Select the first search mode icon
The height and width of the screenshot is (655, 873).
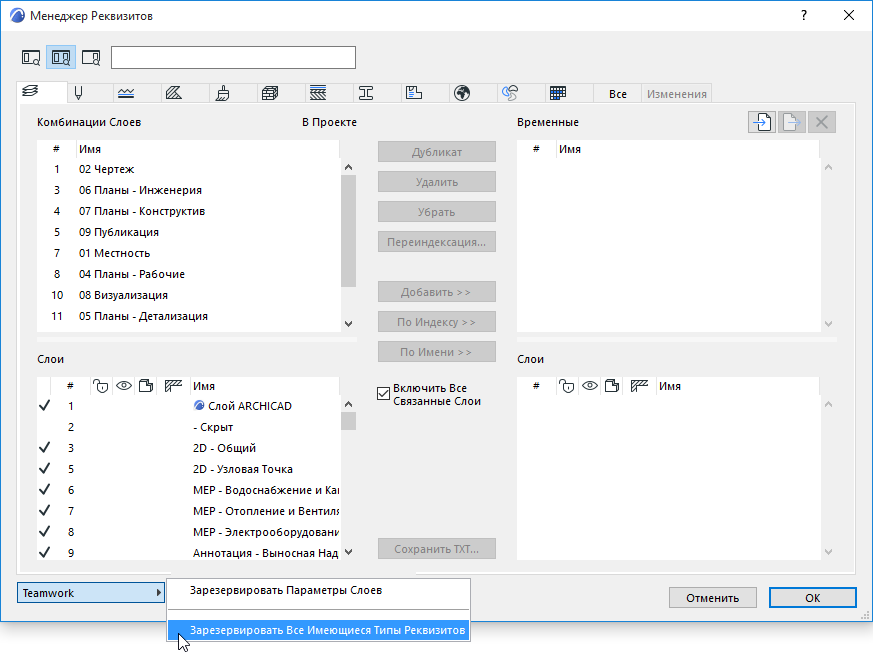(x=31, y=57)
